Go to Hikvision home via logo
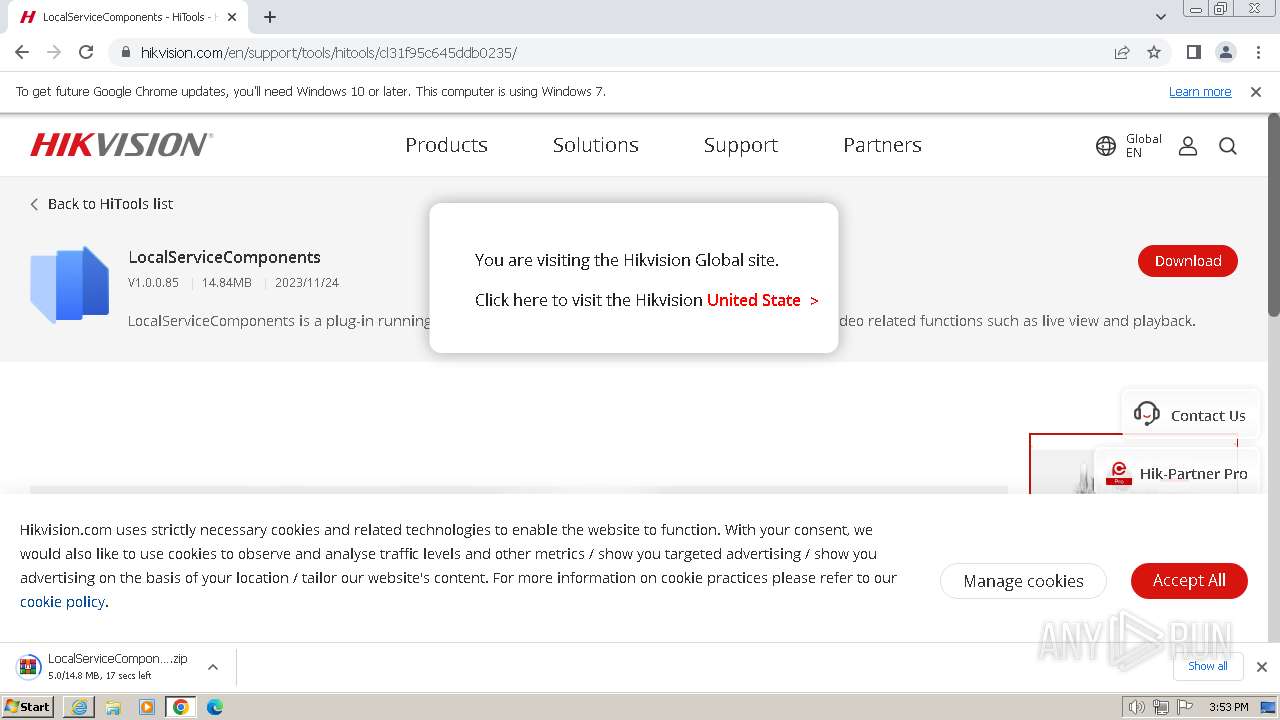The height and width of the screenshot is (720, 1280). click(x=121, y=145)
